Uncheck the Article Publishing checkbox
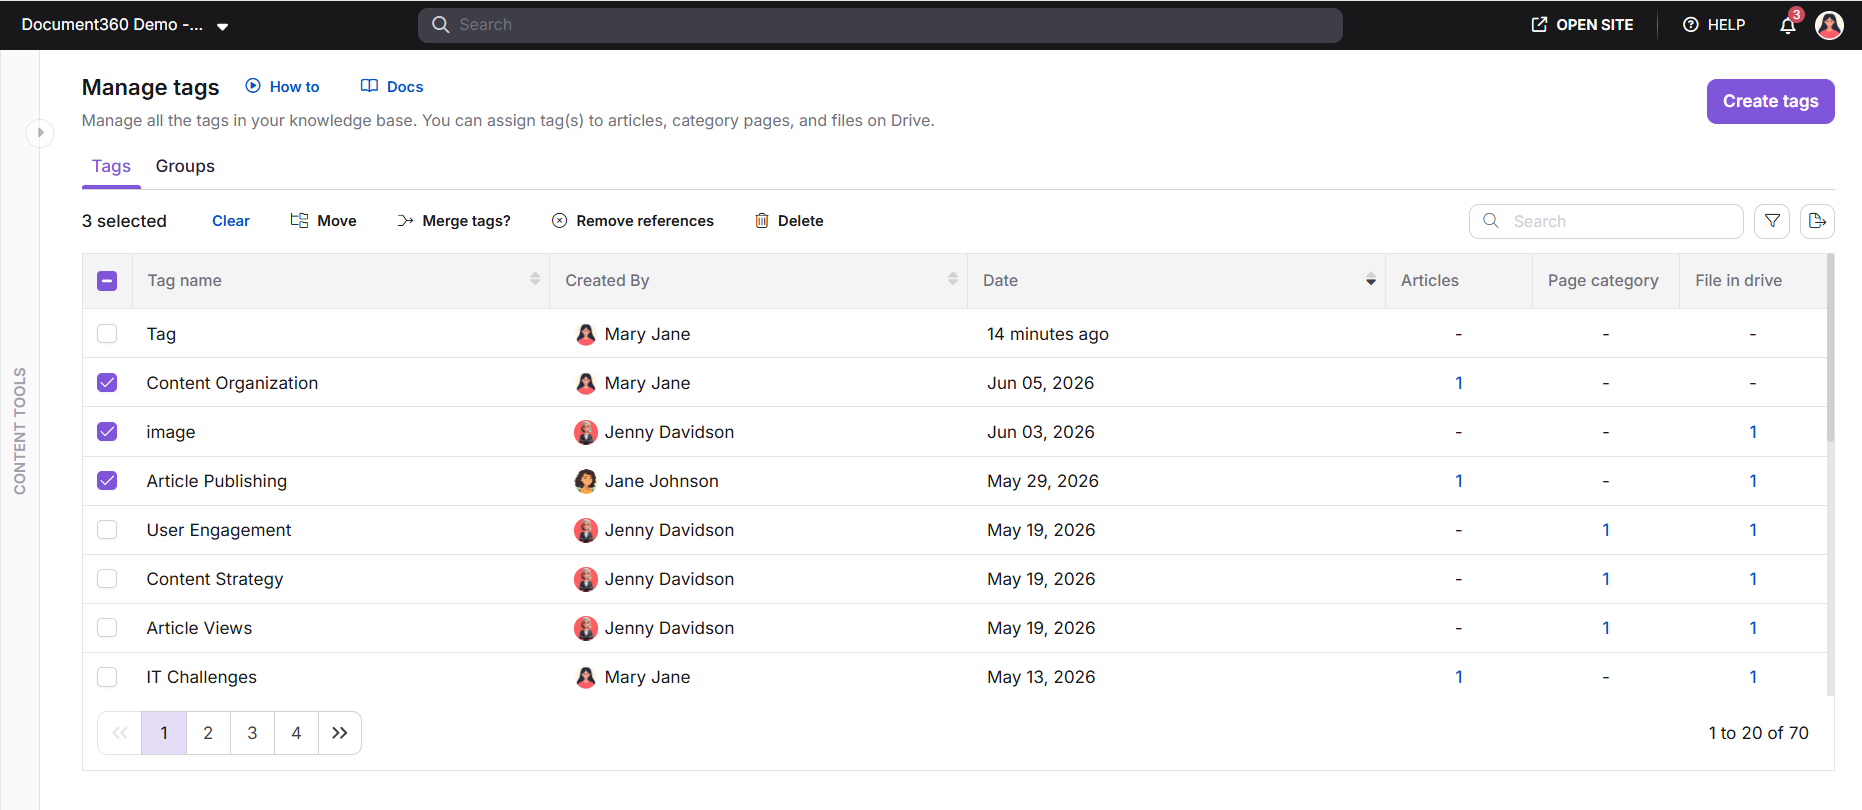 tap(107, 481)
